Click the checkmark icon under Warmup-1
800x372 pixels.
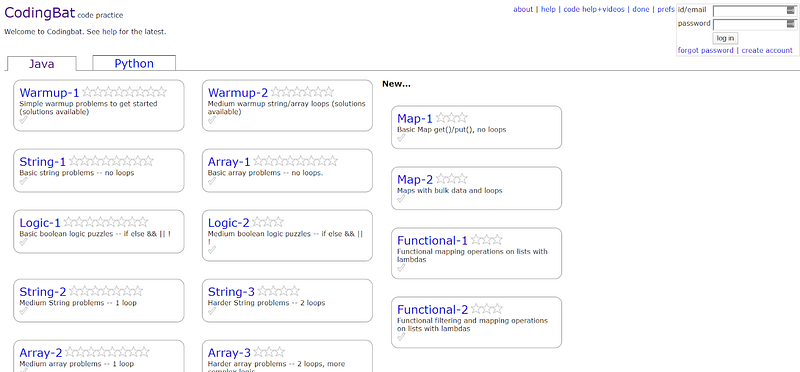[x=23, y=120]
